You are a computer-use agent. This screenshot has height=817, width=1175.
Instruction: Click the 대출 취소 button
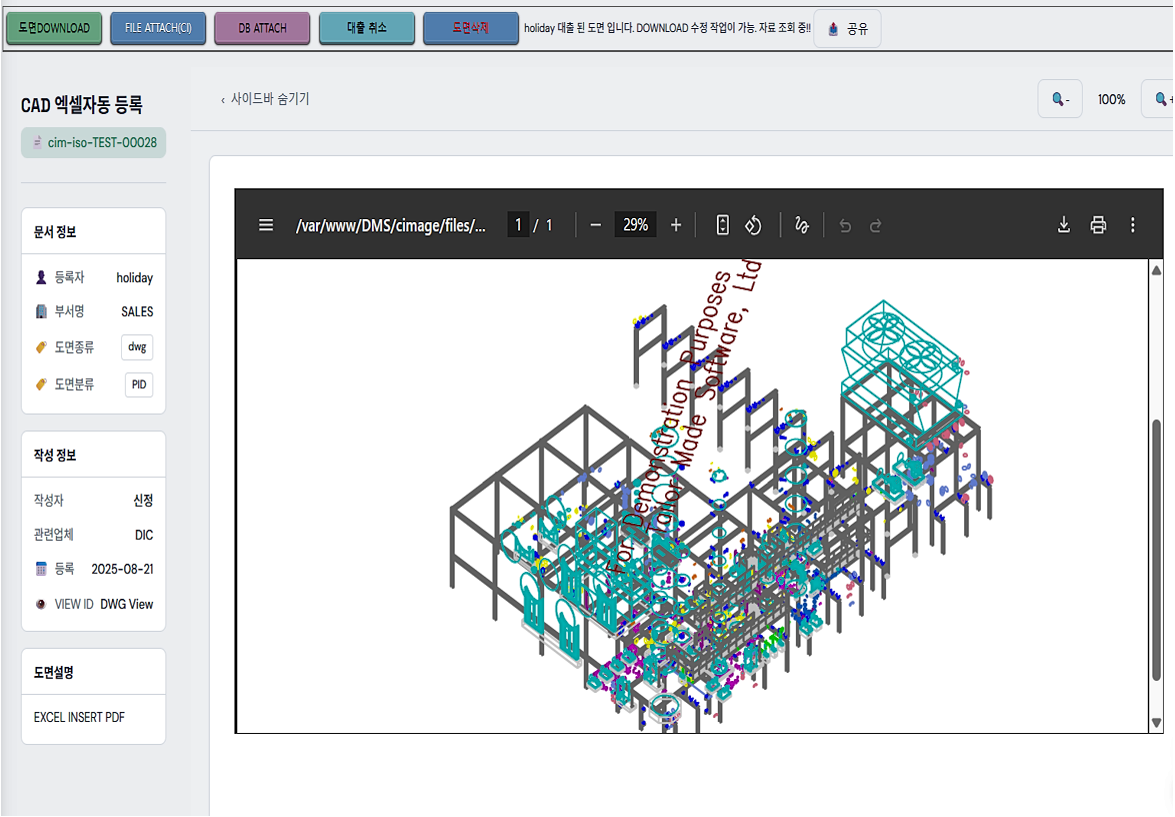pos(366,28)
